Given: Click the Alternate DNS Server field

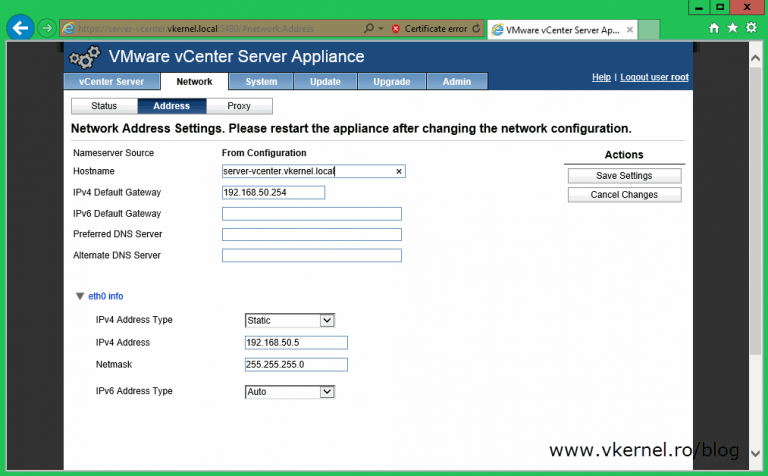Looking at the screenshot, I should 312,255.
